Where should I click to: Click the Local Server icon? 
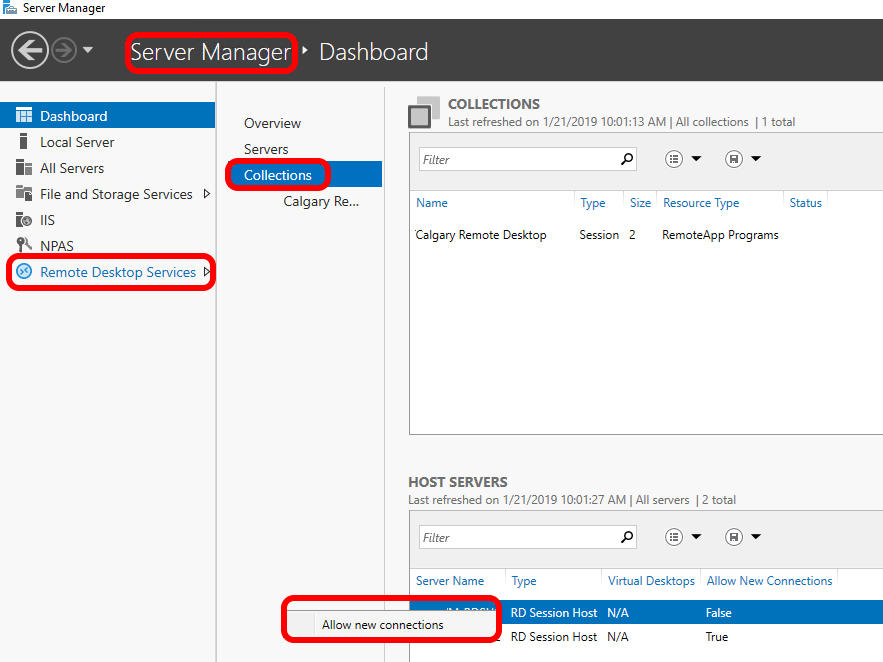click(x=24, y=142)
